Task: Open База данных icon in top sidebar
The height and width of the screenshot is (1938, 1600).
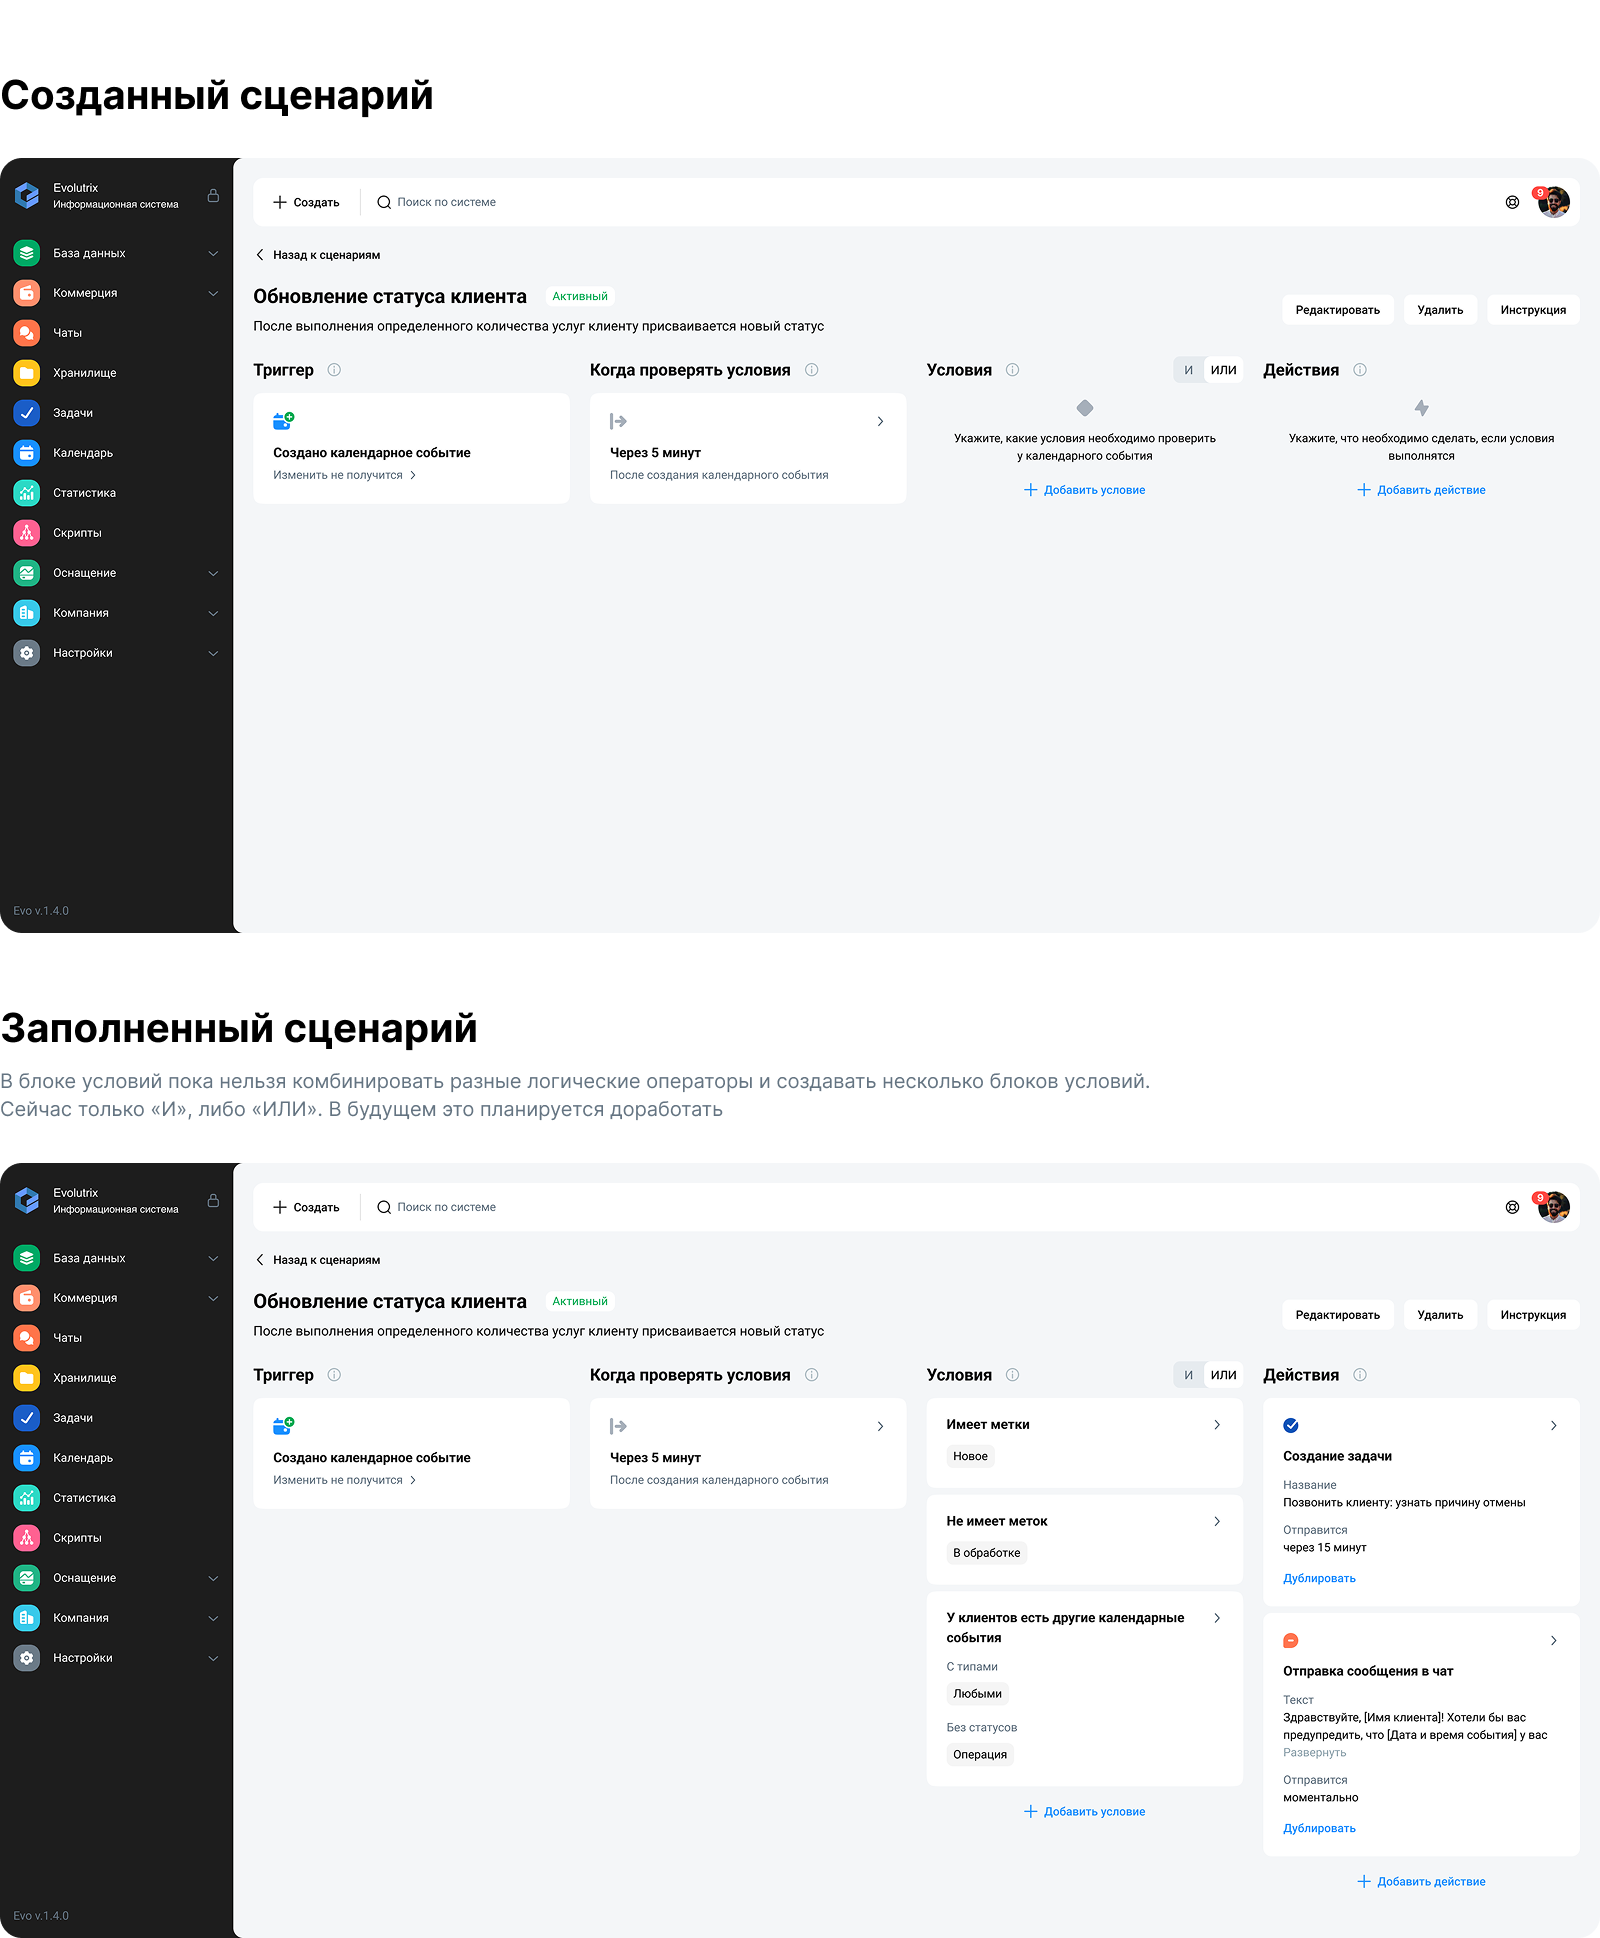Action: [27, 253]
